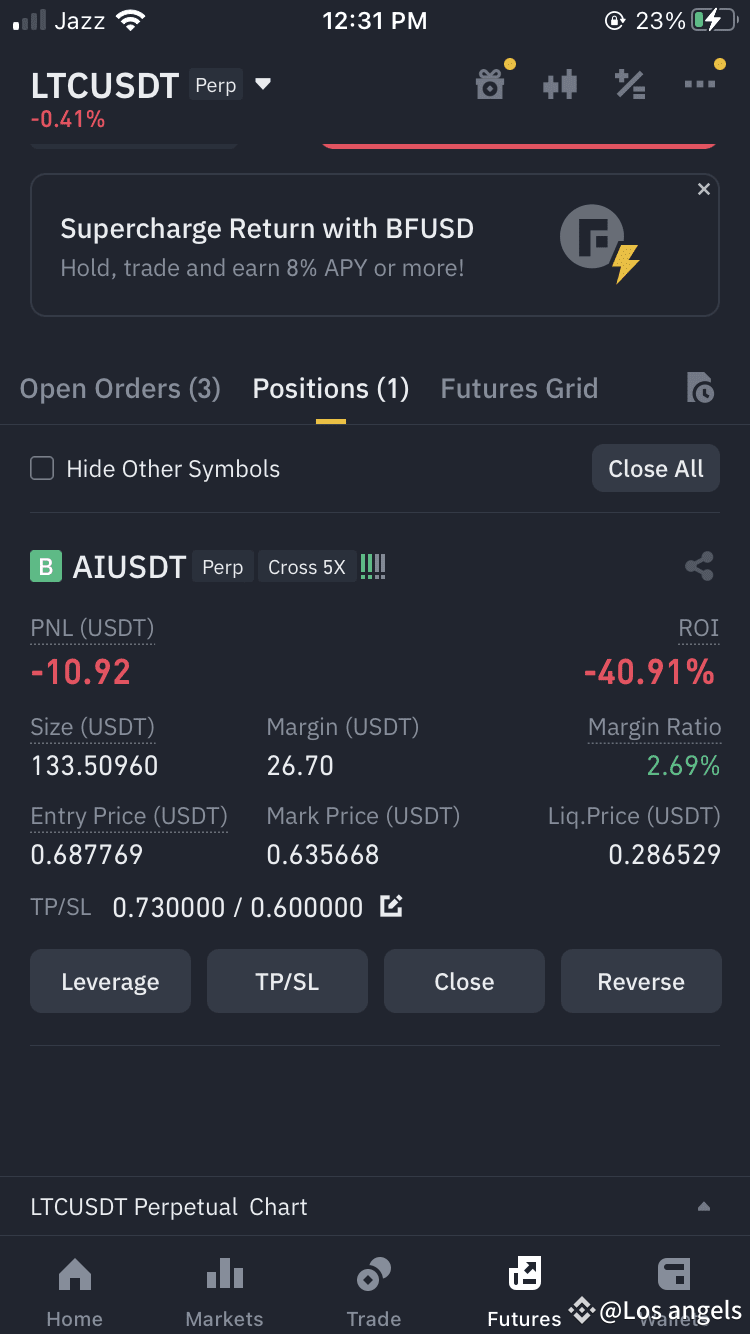Switch to Open Orders (3) tab
This screenshot has height=1334, width=750.
(x=120, y=388)
